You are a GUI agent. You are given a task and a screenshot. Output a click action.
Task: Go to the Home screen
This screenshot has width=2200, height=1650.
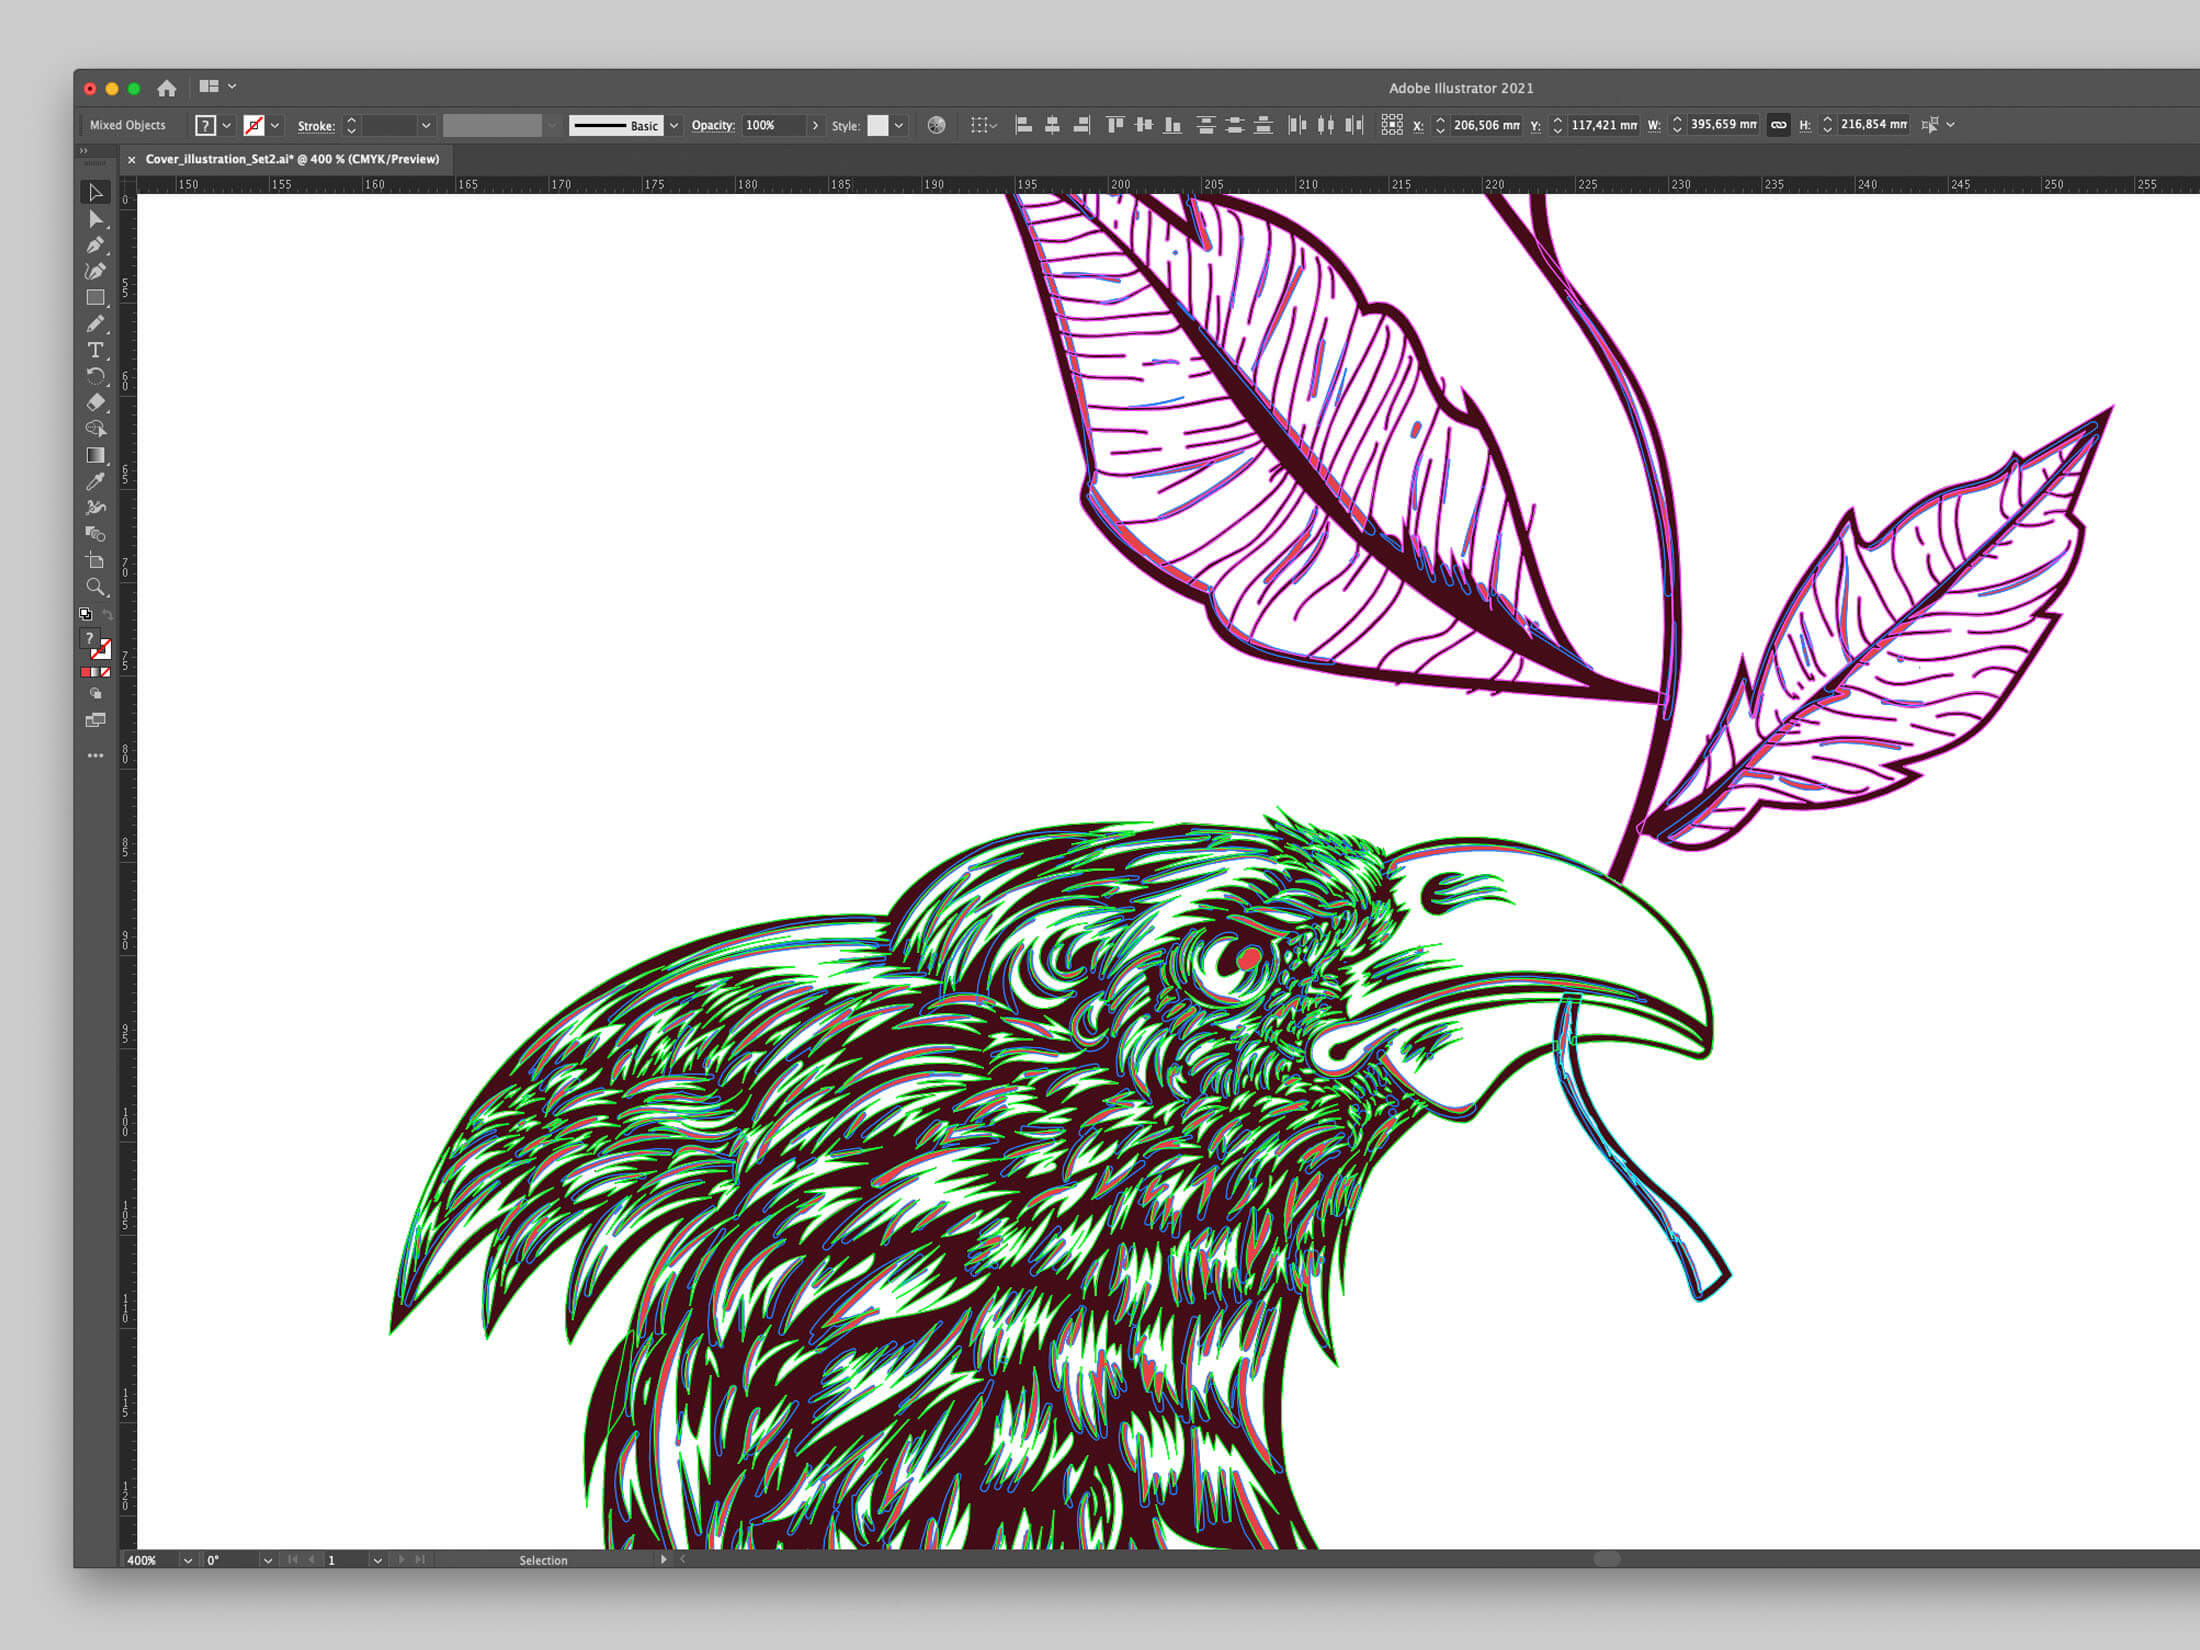pos(167,88)
